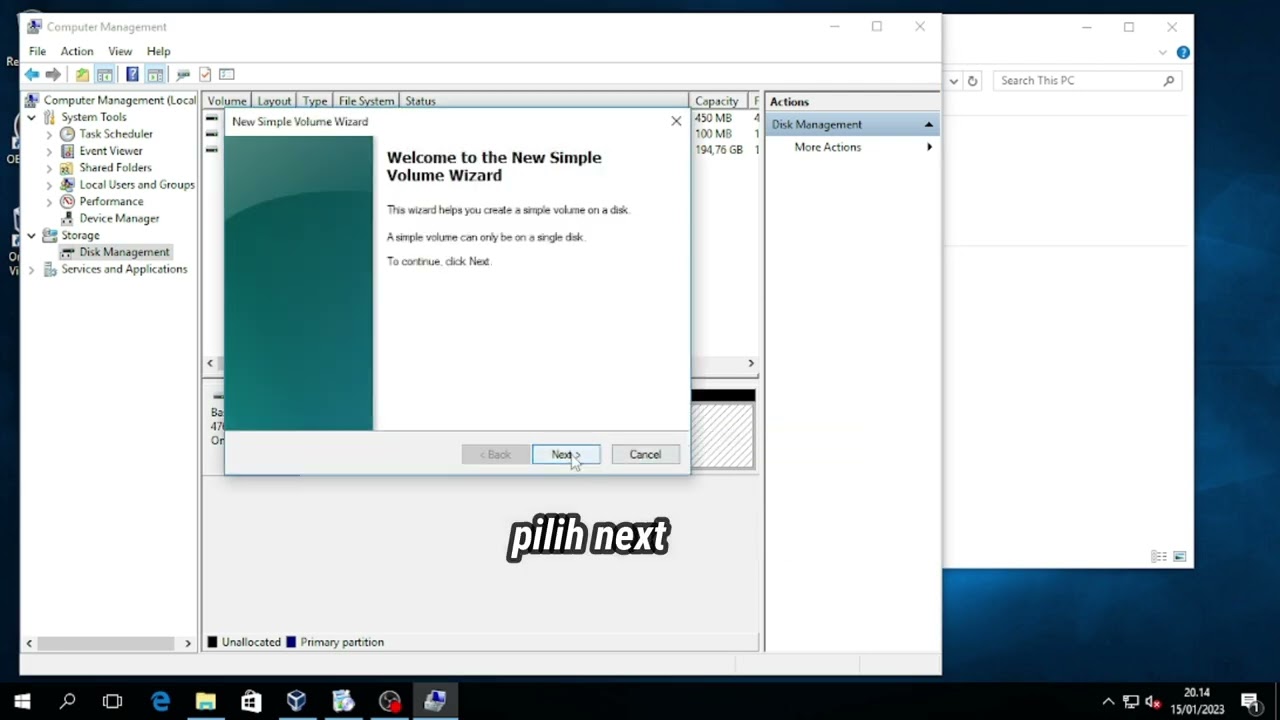Screen dimensions: 1280x720
Task: Toggle the Show/Hide Action Pane toolbar icon
Action: [155, 74]
